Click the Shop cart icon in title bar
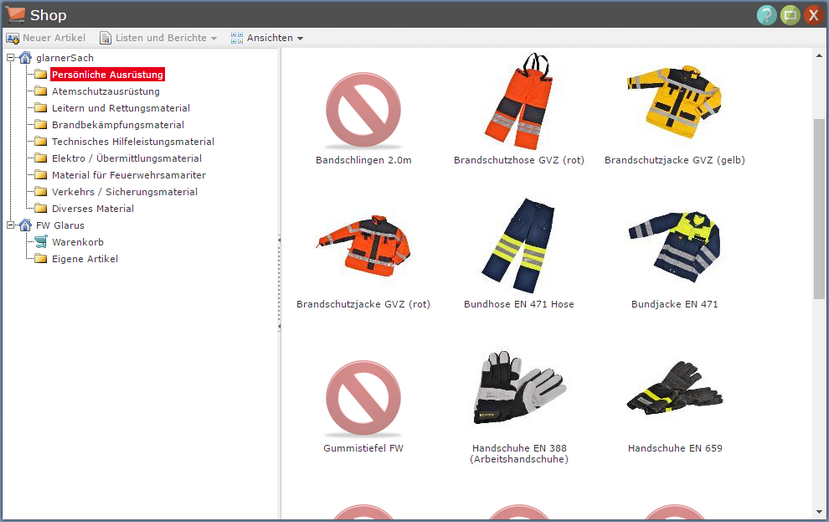 [x=15, y=14]
